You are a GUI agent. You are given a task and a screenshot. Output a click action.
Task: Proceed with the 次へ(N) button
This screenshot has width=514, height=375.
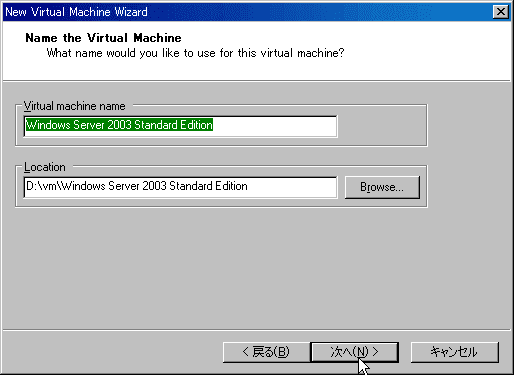[x=354, y=352]
